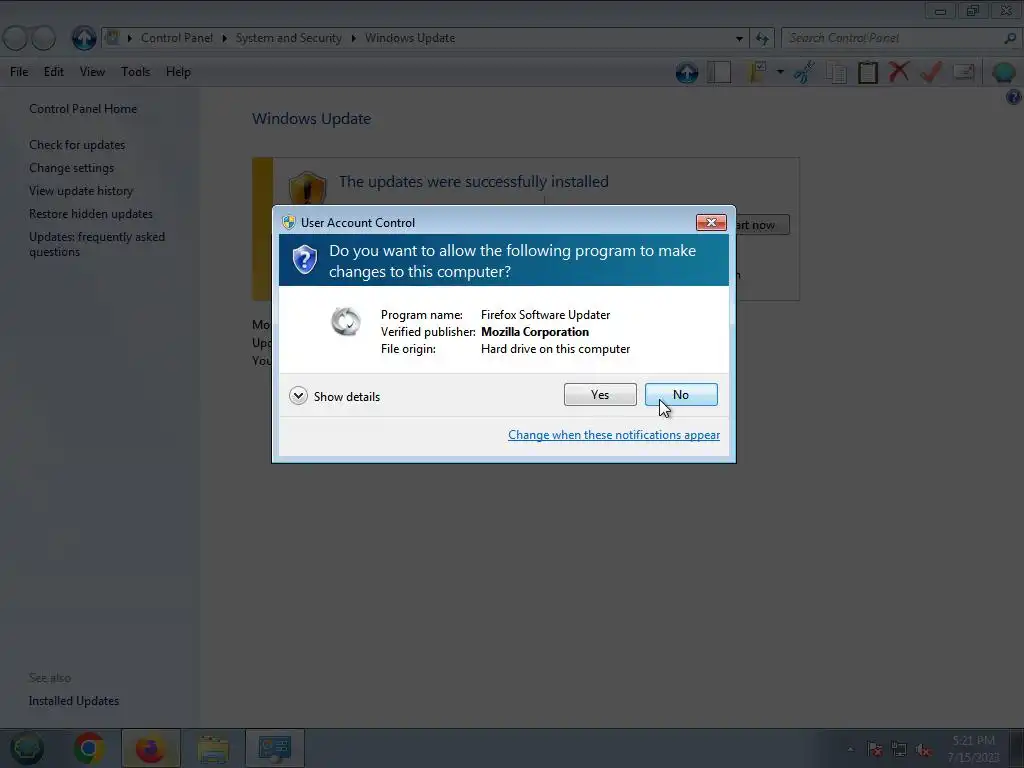Viewport: 1024px width, 768px height.
Task: Open dropdown arrow next to properties icon
Action: pyautogui.click(x=780, y=72)
